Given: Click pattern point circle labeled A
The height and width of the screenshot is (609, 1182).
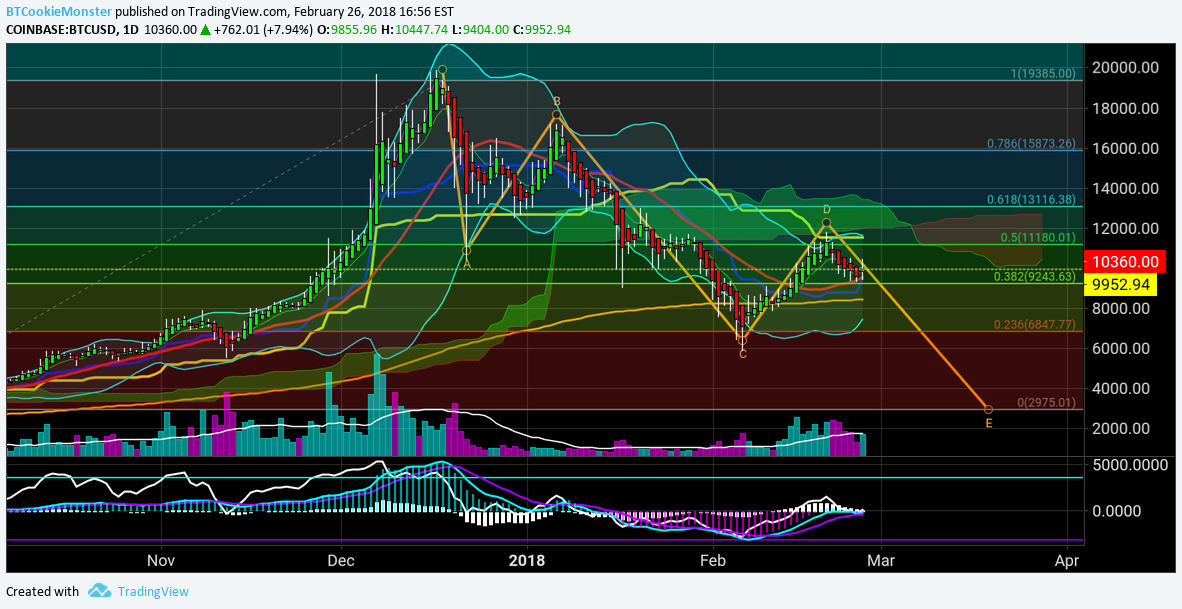Looking at the screenshot, I should (x=467, y=250).
